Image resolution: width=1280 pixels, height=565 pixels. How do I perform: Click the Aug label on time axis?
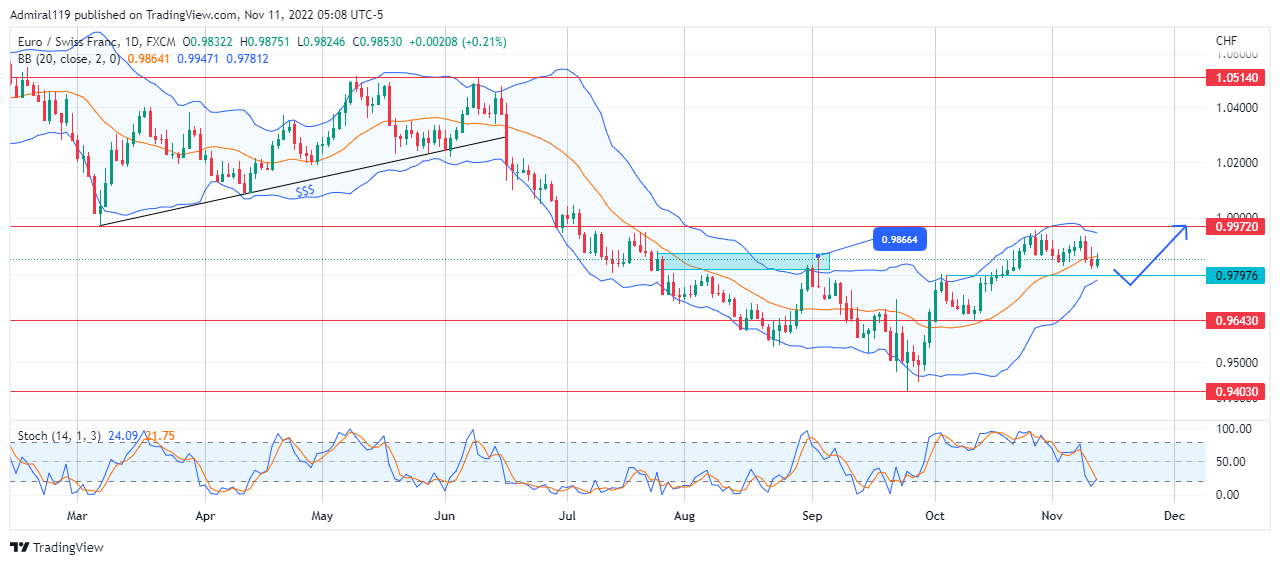pyautogui.click(x=684, y=516)
